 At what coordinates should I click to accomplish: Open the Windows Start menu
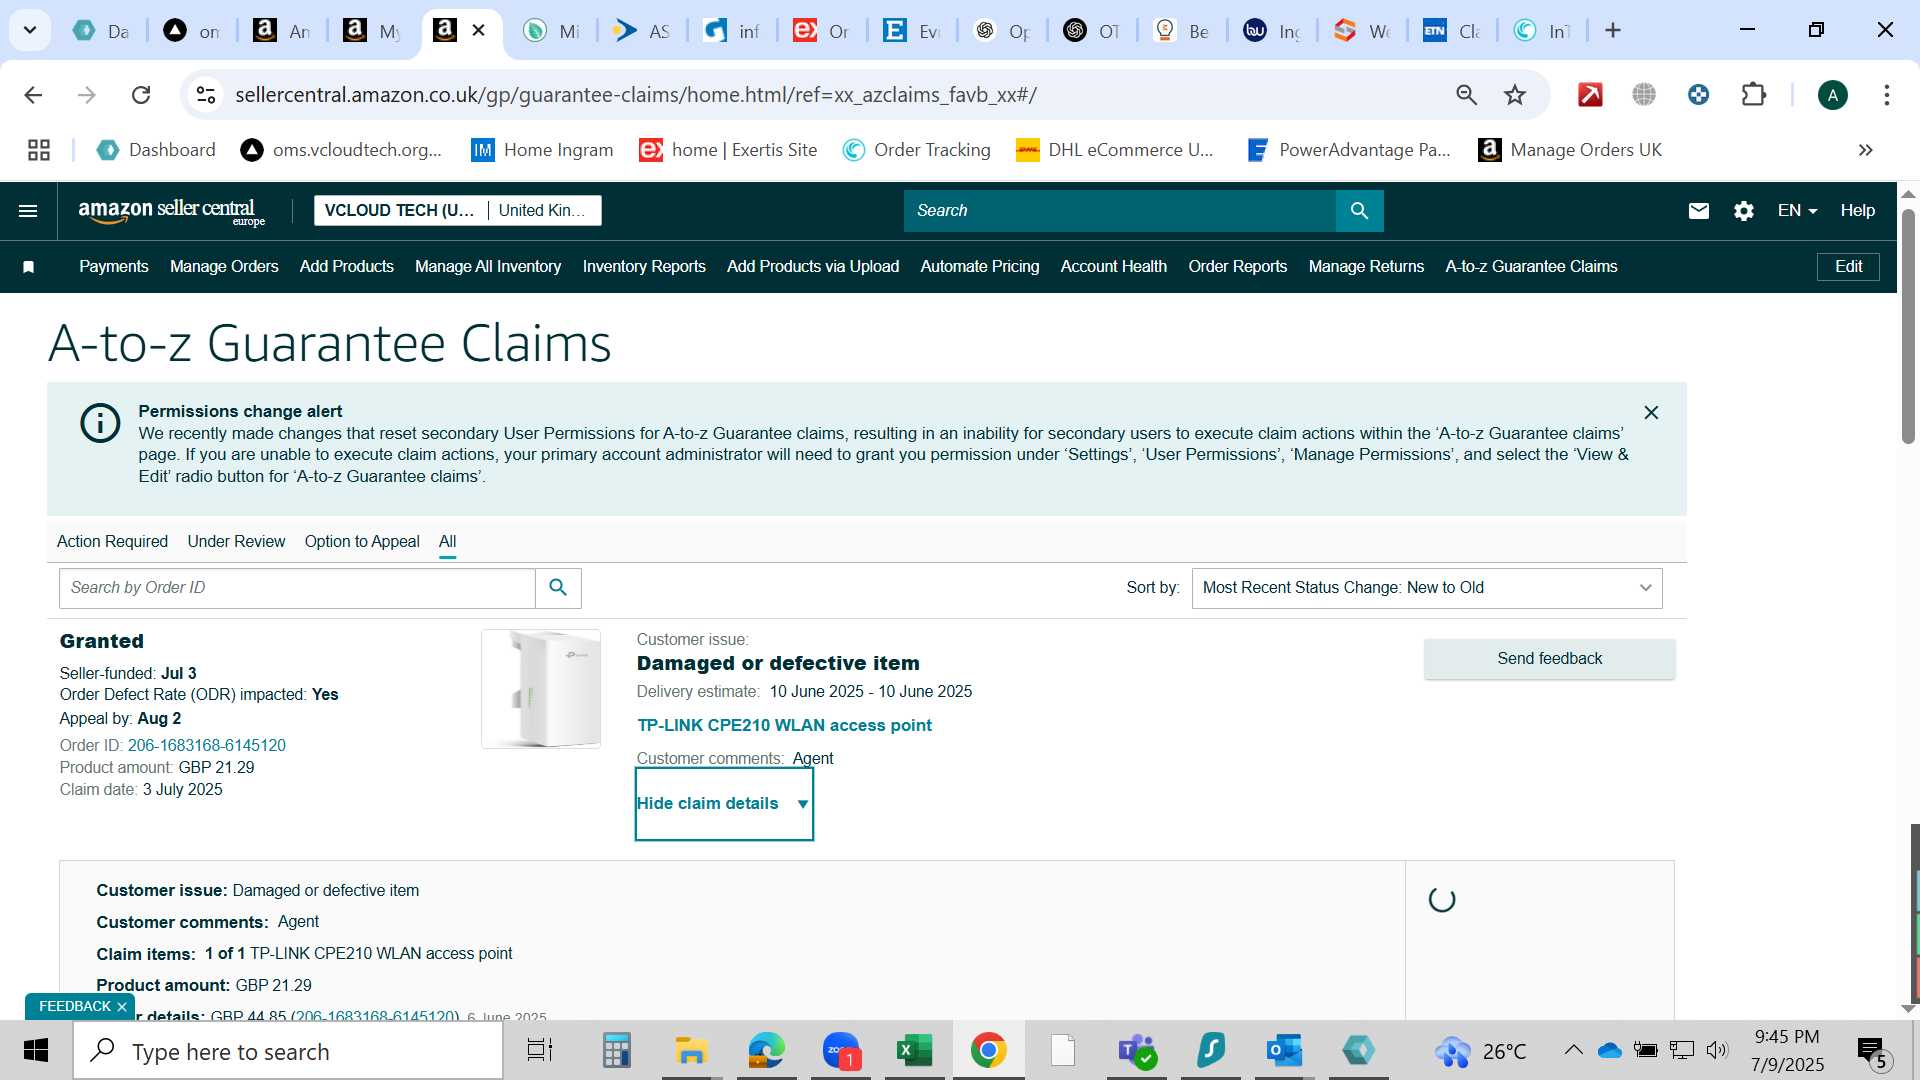click(36, 1051)
